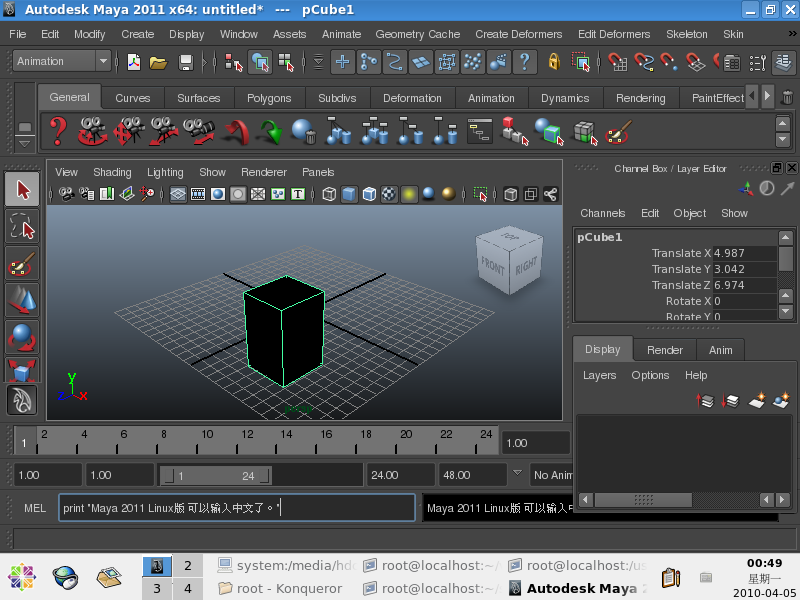Click the hypergraph window shelf icon
Image resolution: width=800 pixels, height=600 pixels.
pyautogui.click(x=480, y=131)
